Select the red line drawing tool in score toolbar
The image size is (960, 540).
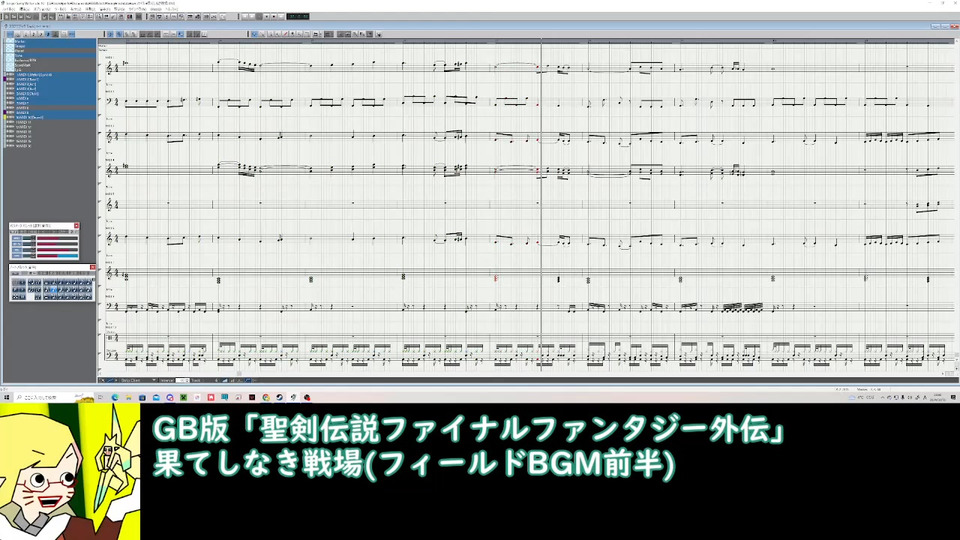[285, 34]
